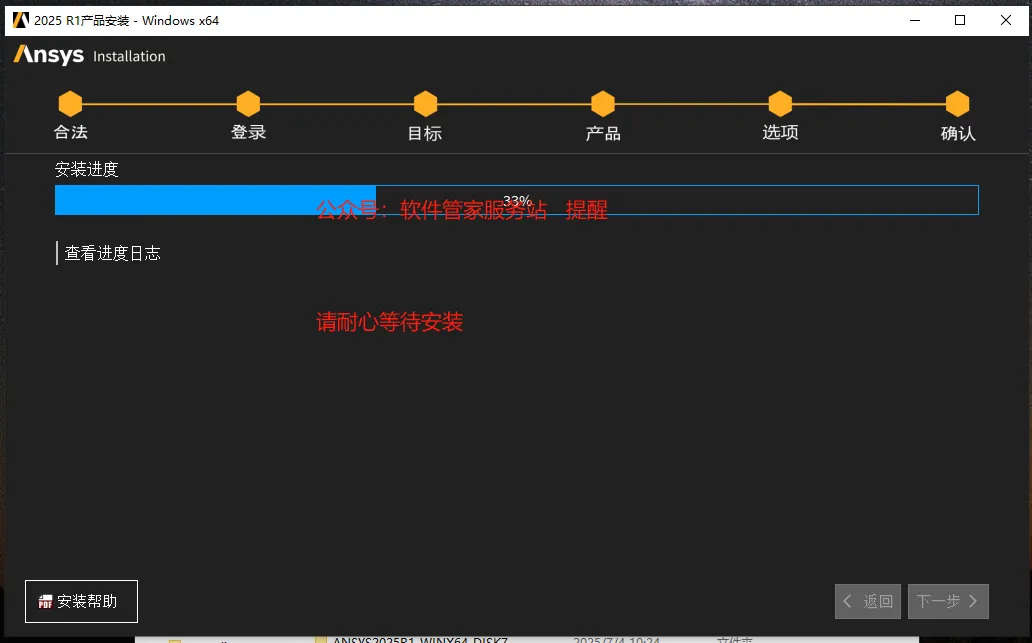Click the 目标 step label

[425, 133]
